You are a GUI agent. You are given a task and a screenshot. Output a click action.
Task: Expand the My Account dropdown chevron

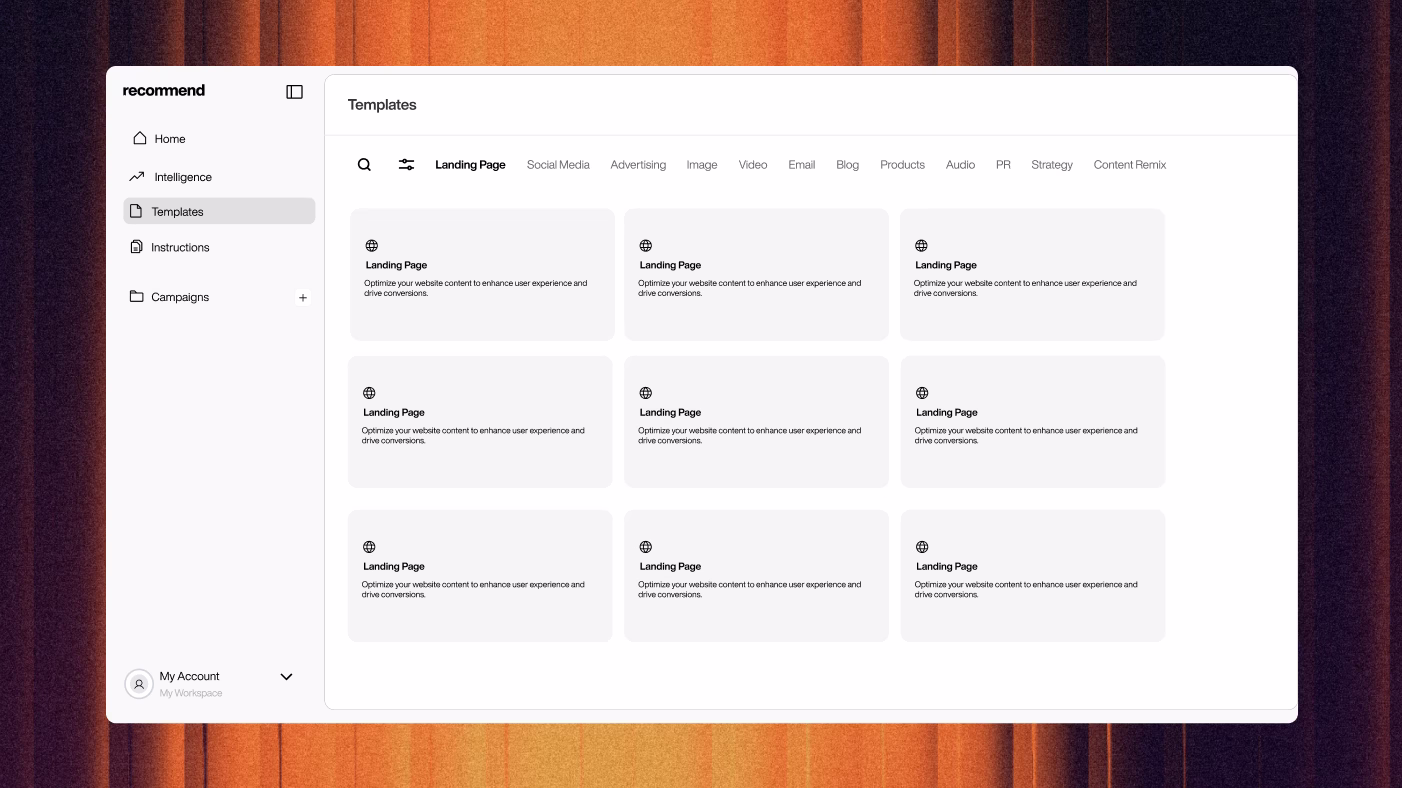coord(286,677)
